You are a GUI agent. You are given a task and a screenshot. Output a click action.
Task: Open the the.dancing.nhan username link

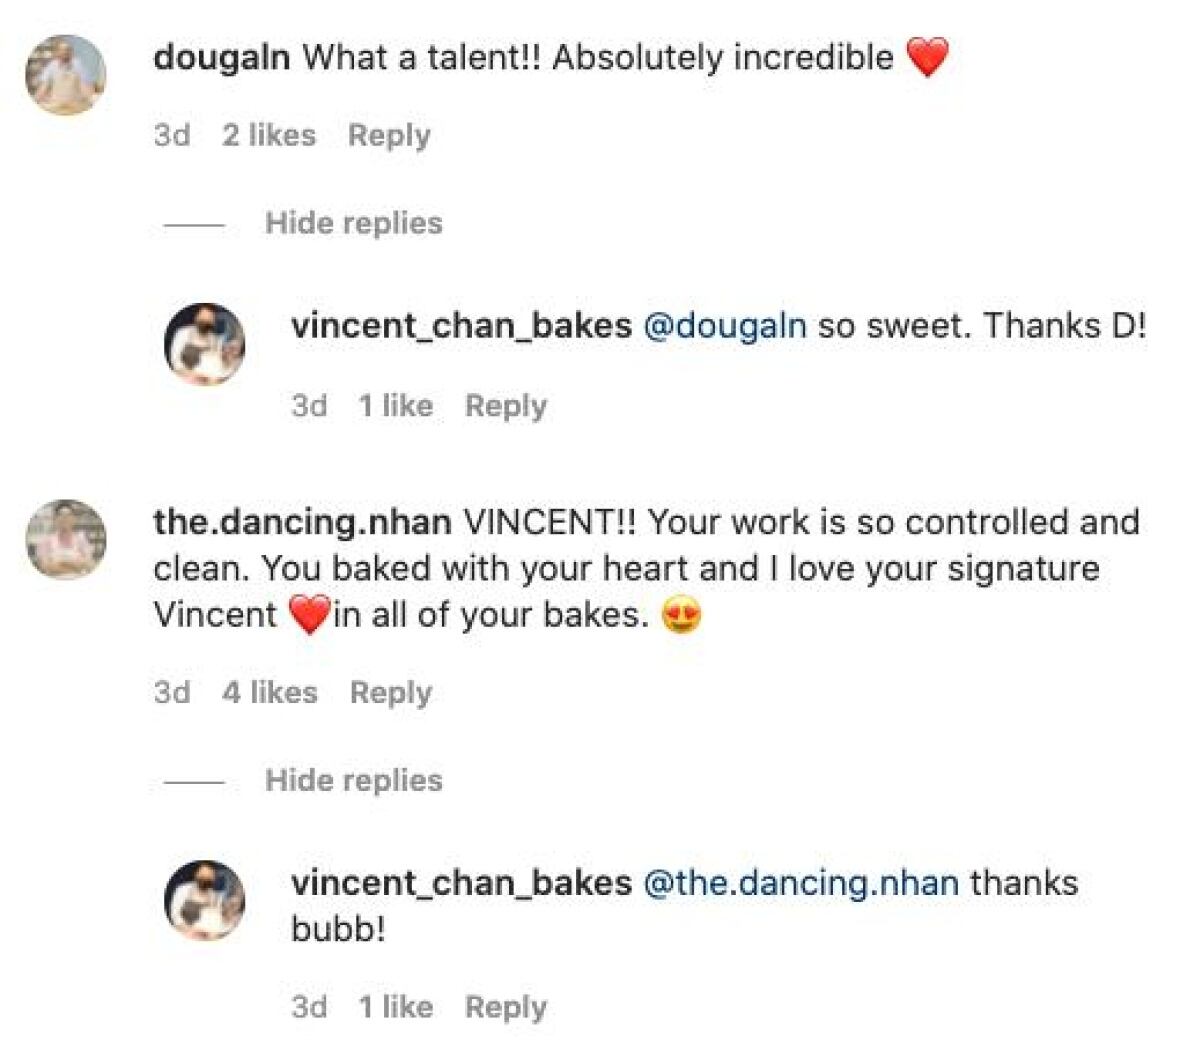pos(302,522)
